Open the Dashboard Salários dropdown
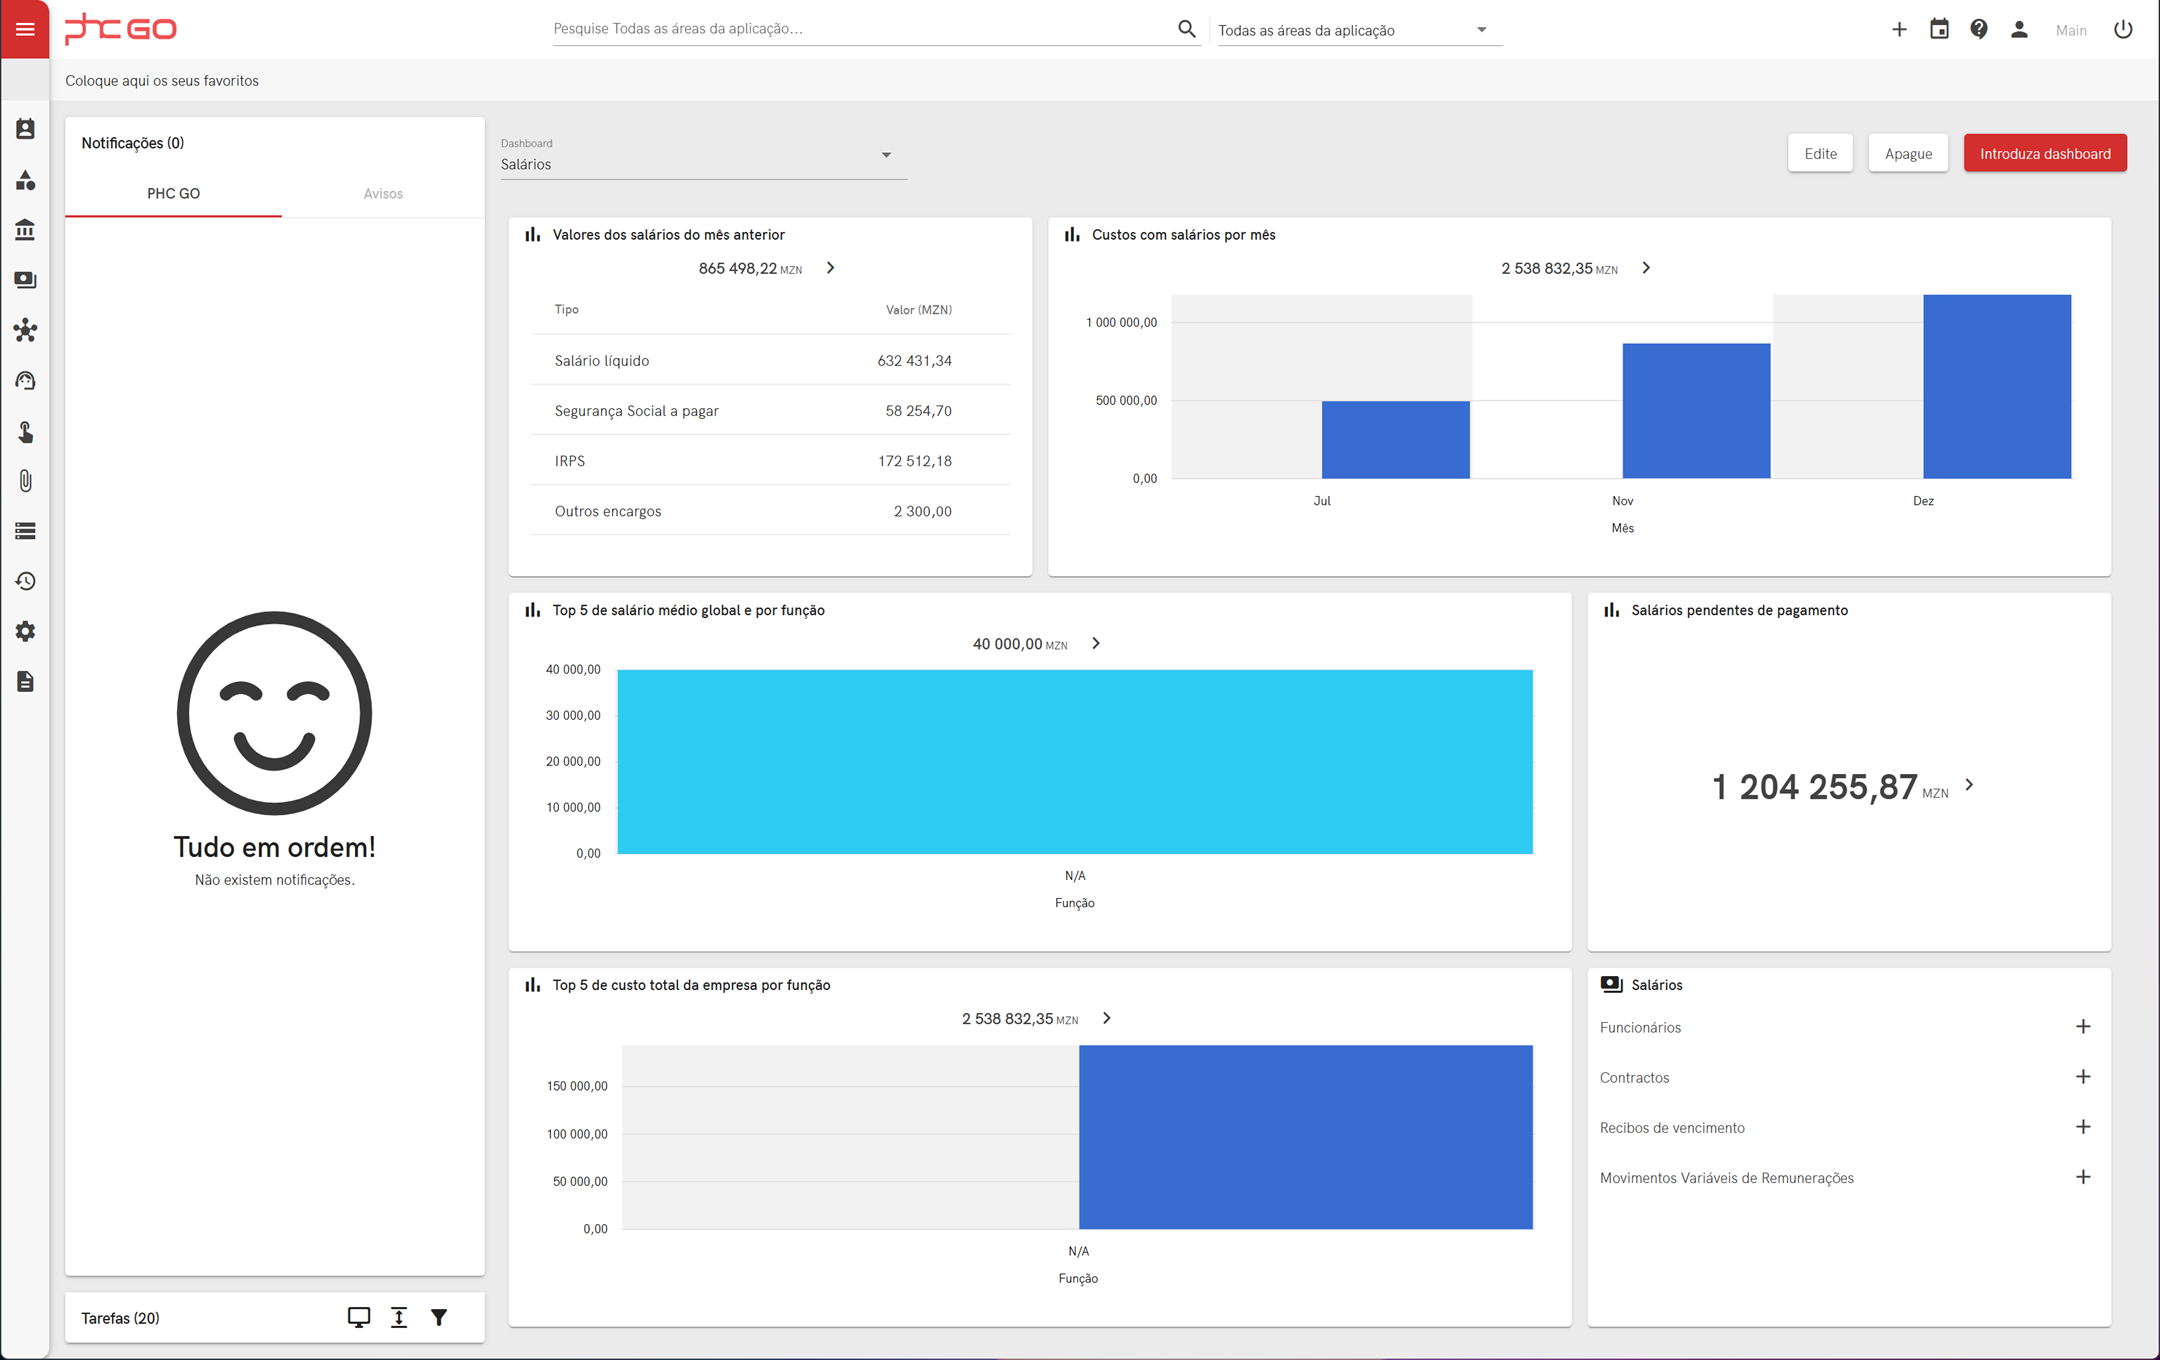2160x1360 pixels. click(703, 156)
